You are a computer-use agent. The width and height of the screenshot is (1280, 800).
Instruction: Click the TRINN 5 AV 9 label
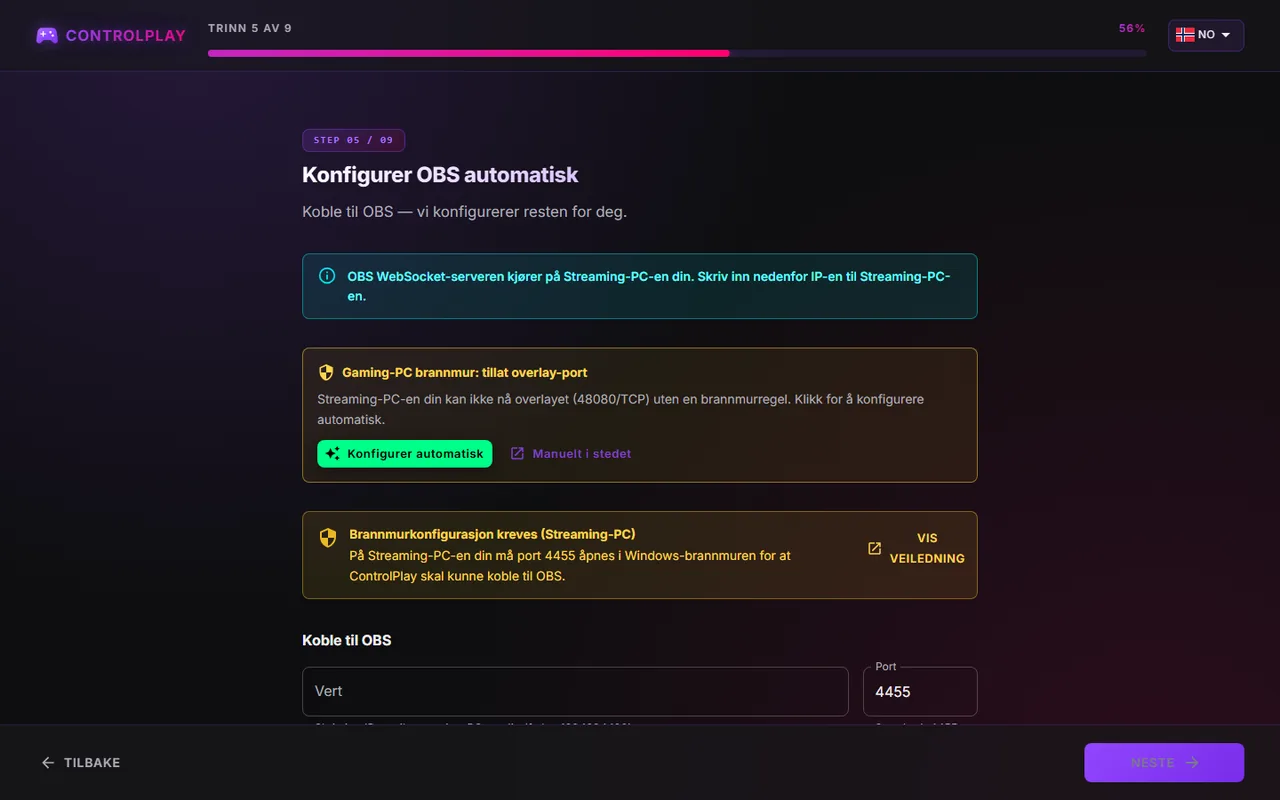(x=250, y=29)
